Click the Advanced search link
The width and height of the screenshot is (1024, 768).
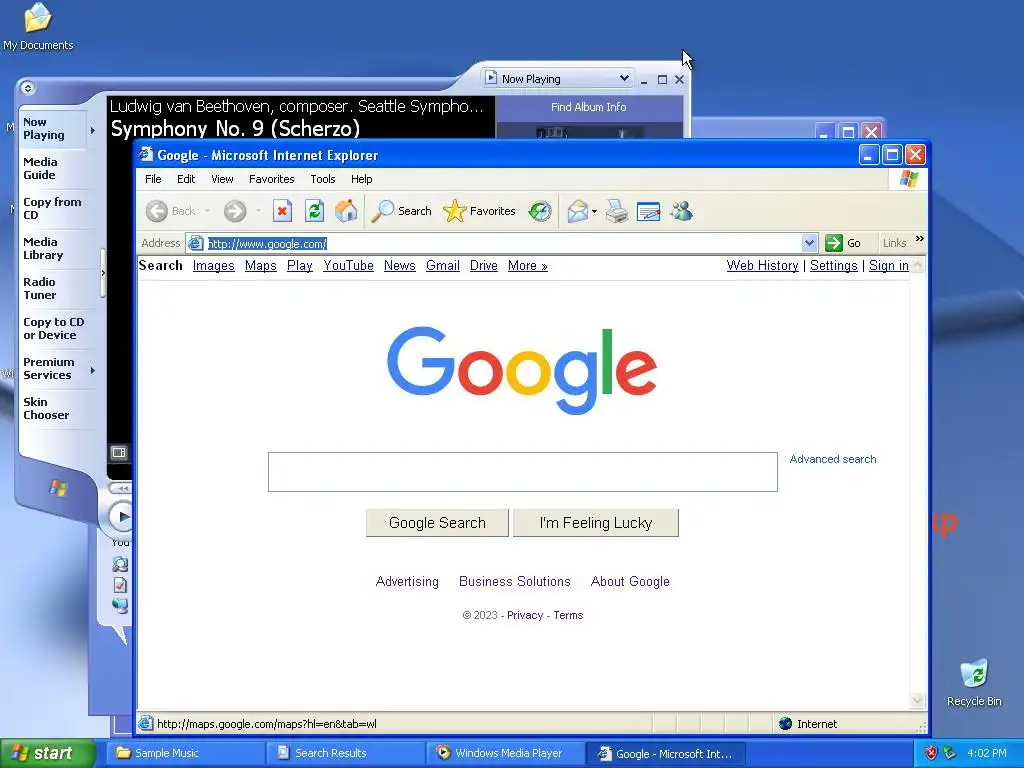(x=833, y=459)
